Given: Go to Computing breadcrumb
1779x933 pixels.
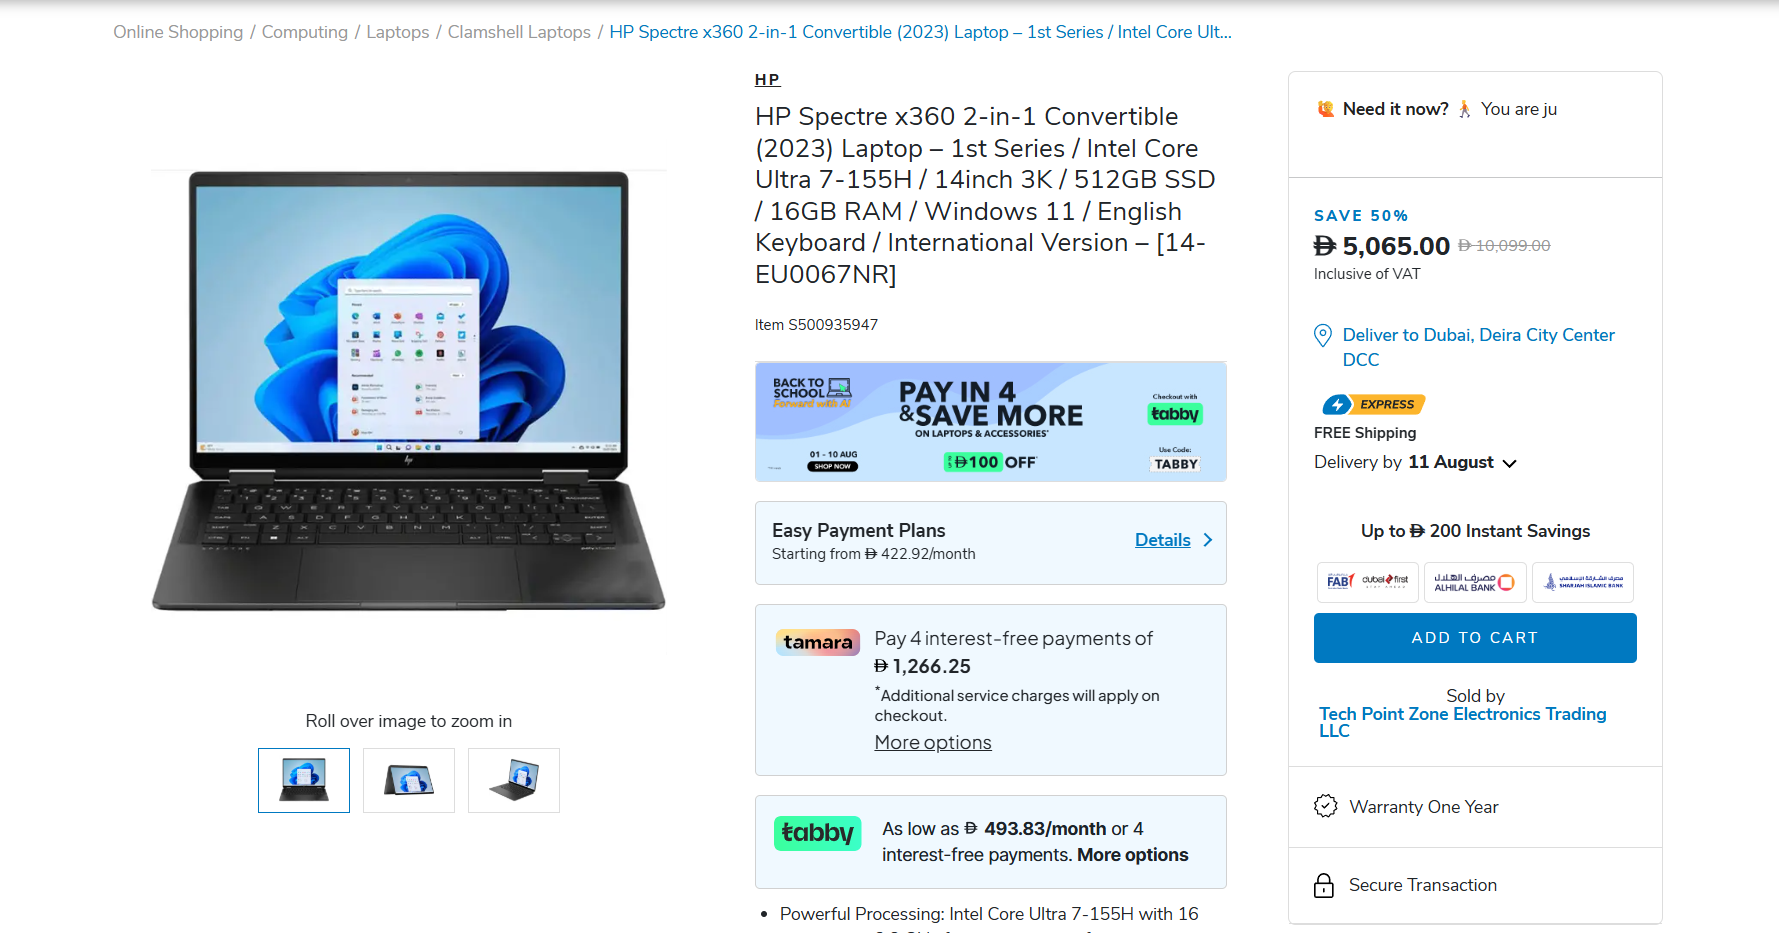Looking at the screenshot, I should (304, 32).
